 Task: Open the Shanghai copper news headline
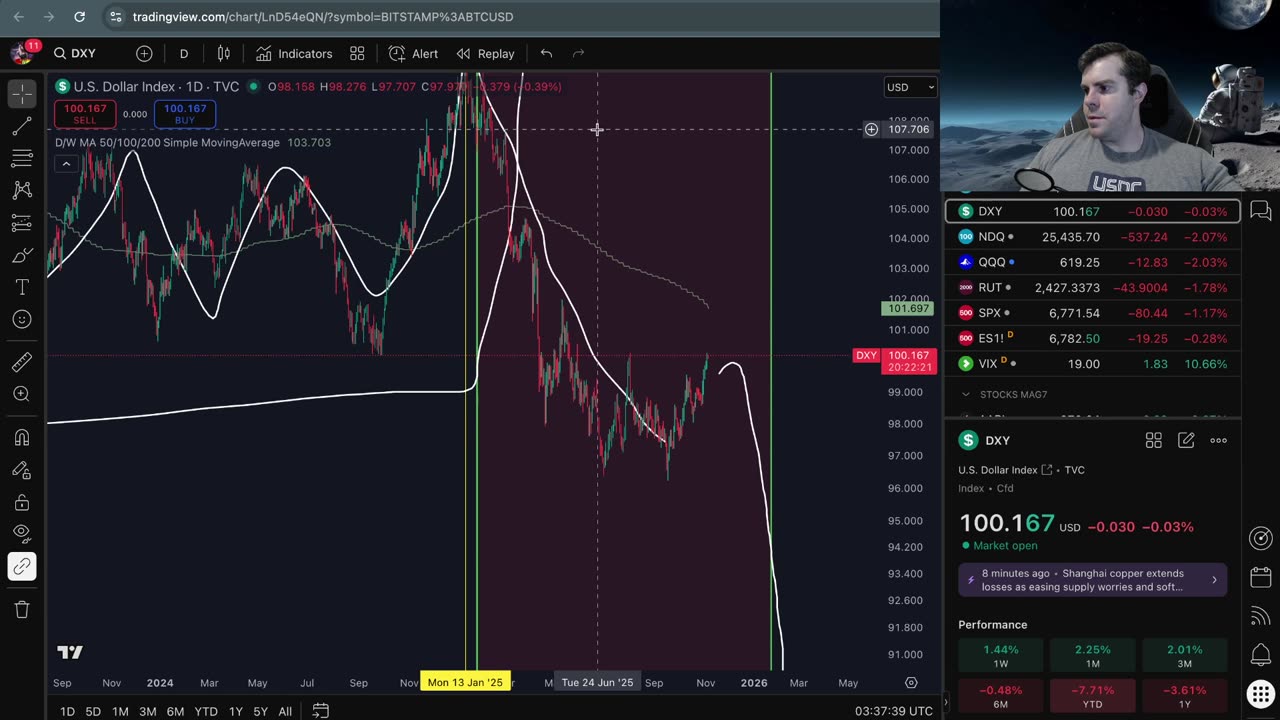1093,580
